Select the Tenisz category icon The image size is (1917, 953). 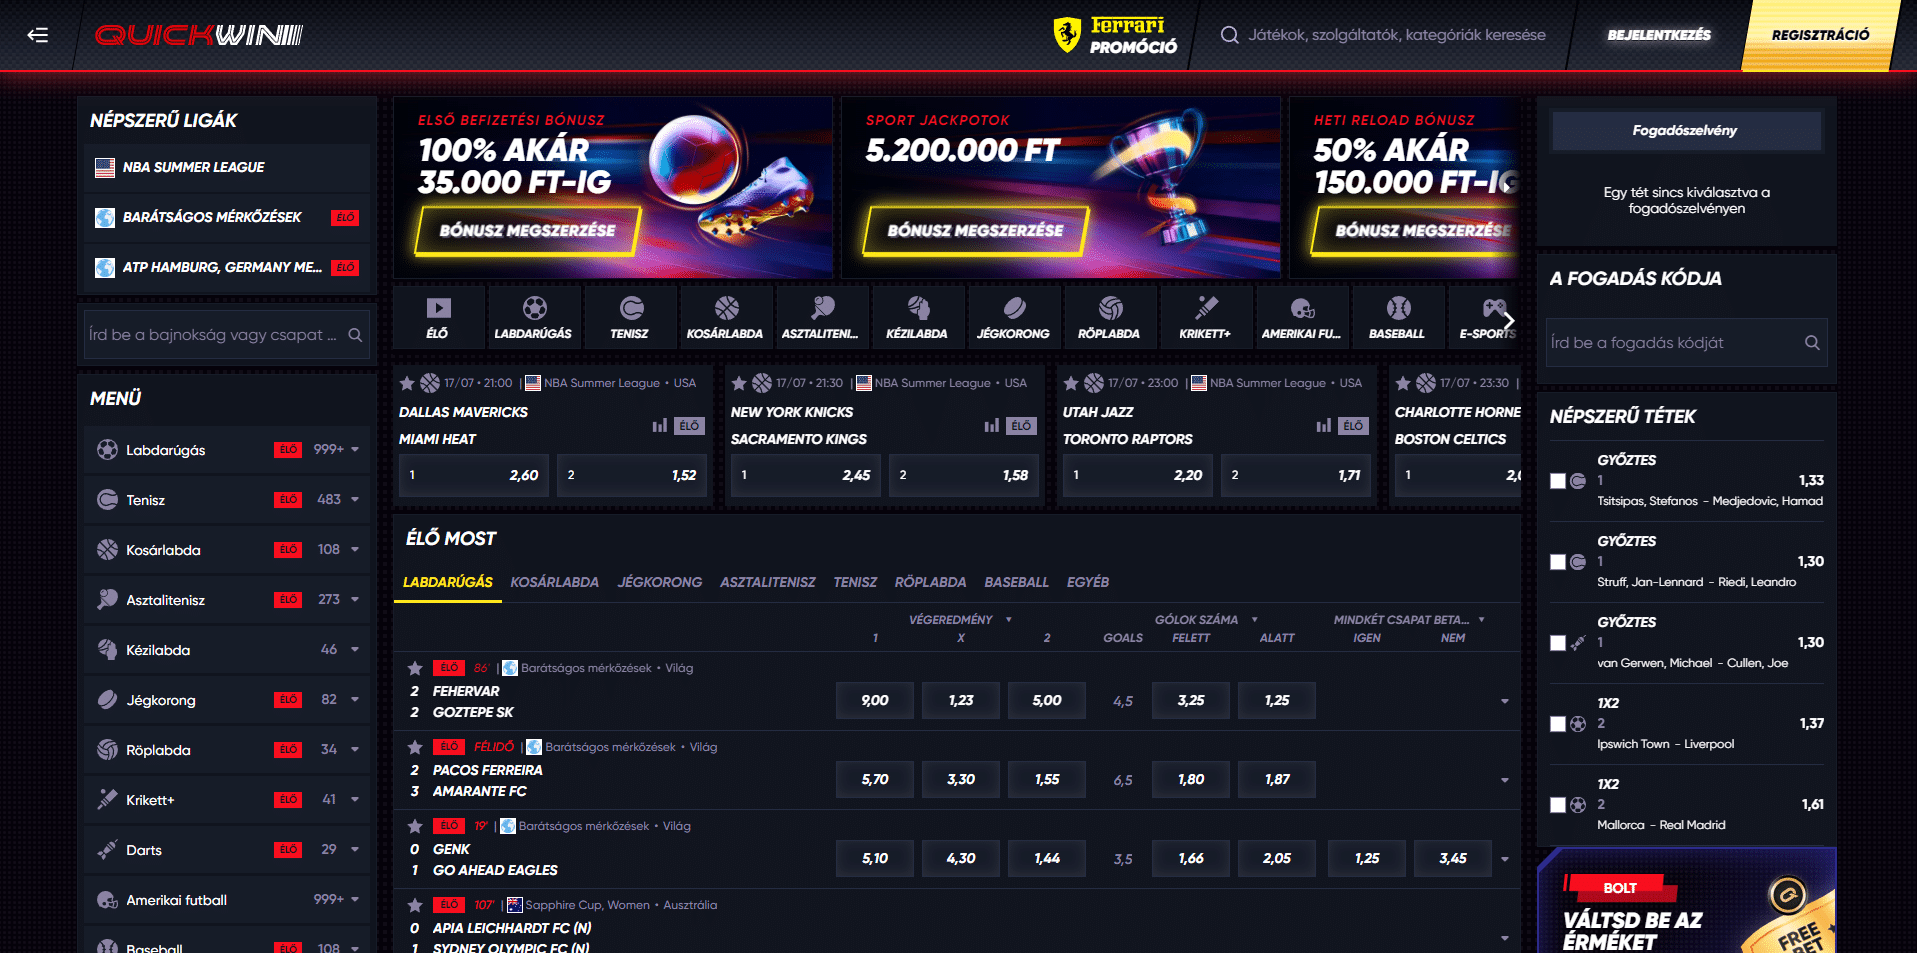[630, 308]
